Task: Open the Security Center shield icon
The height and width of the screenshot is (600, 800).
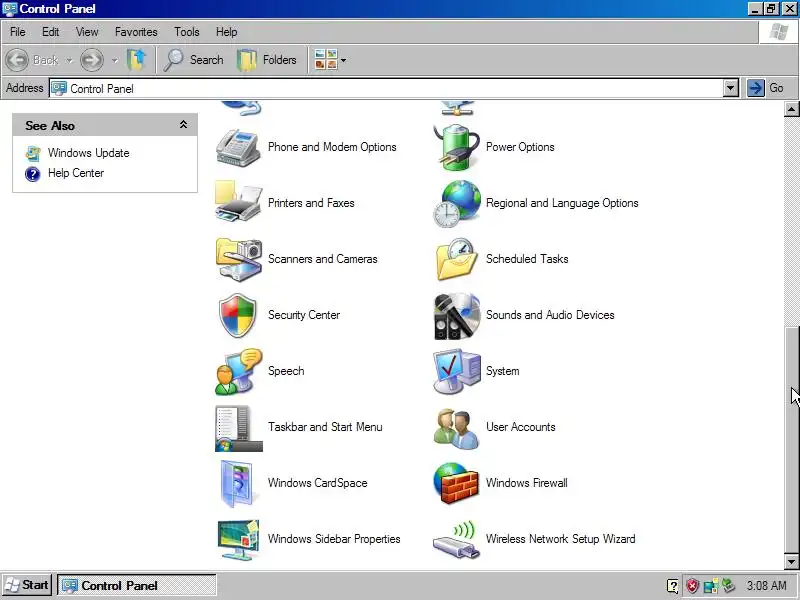Action: pos(237,315)
